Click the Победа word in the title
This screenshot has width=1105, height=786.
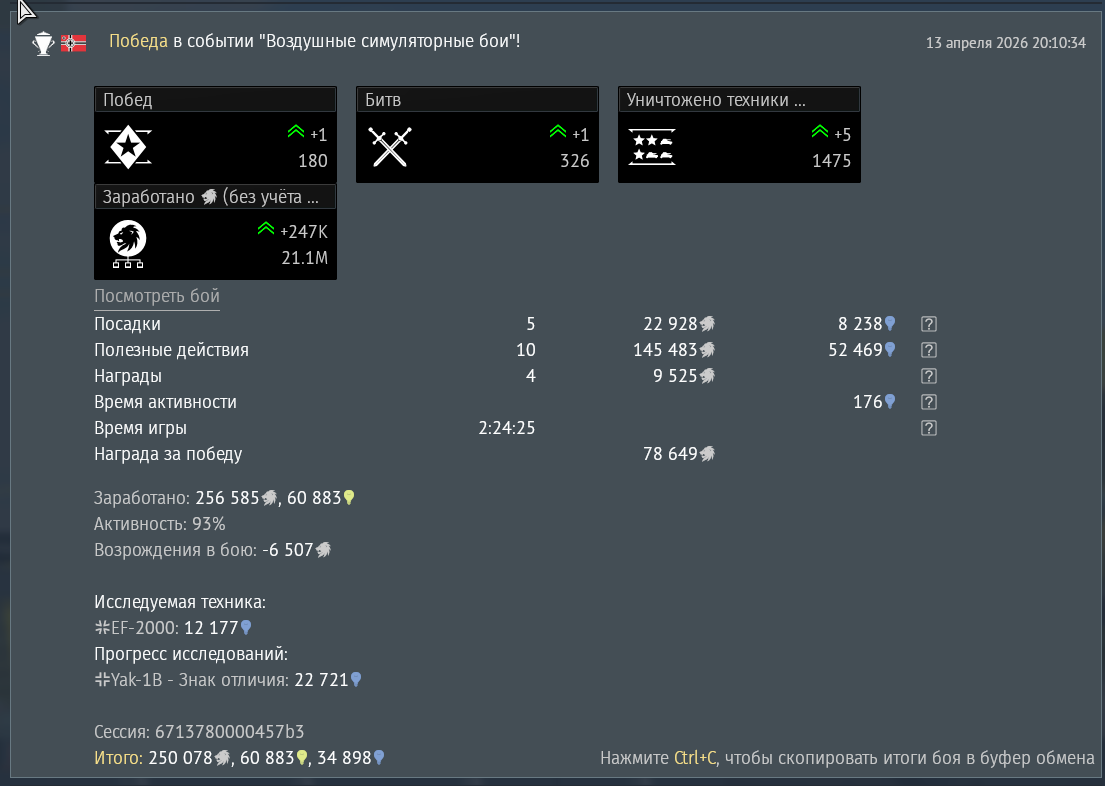click(138, 42)
